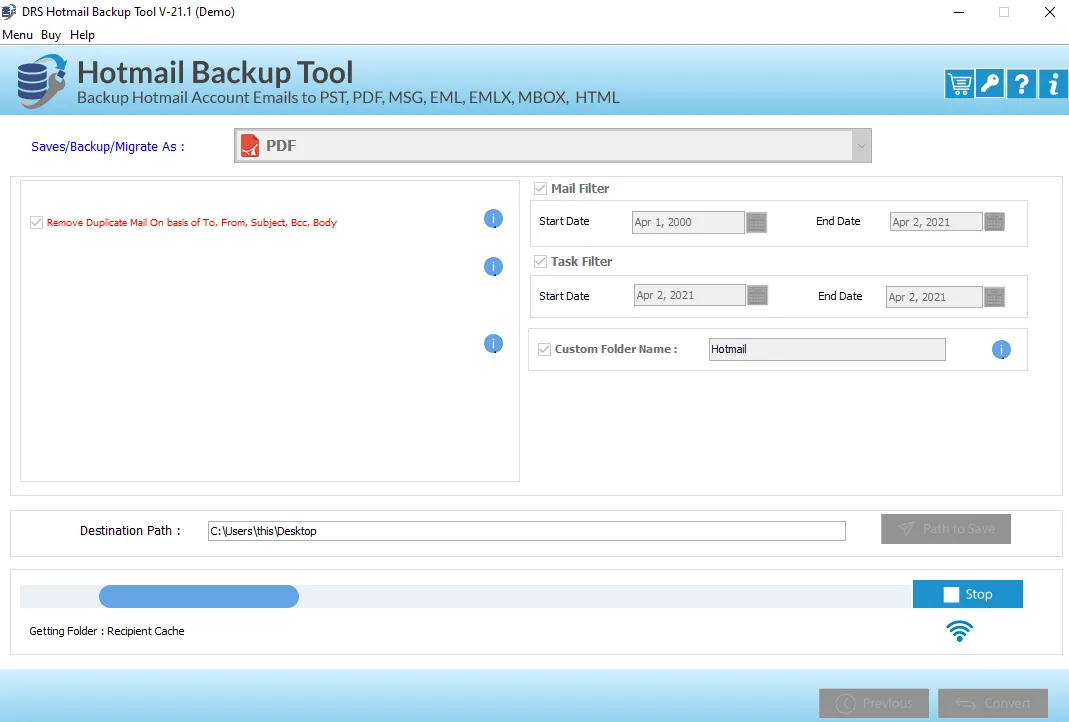This screenshot has width=1069, height=722.
Task: Open the question mark help icon
Action: point(1021,84)
